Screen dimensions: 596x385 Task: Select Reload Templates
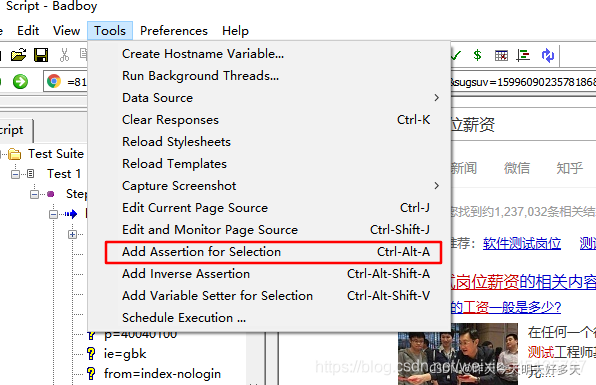[x=269, y=164]
